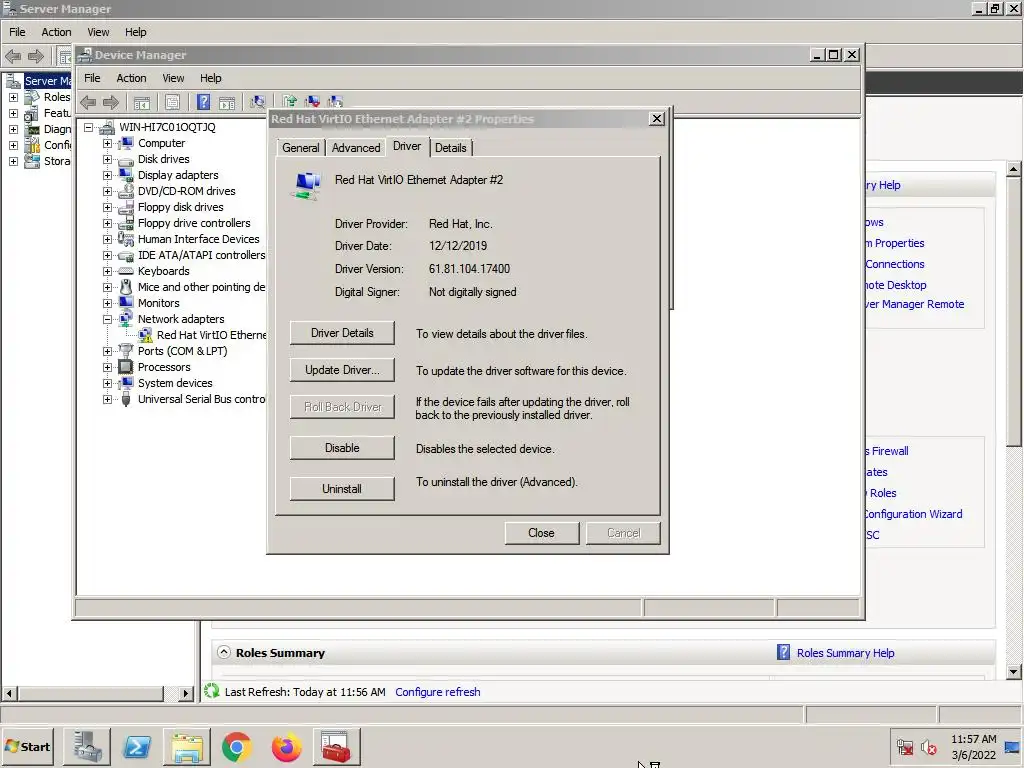The width and height of the screenshot is (1024, 768).
Task: Click the tree pane's horizontal scrollbar right arrow
Action: [x=185, y=693]
